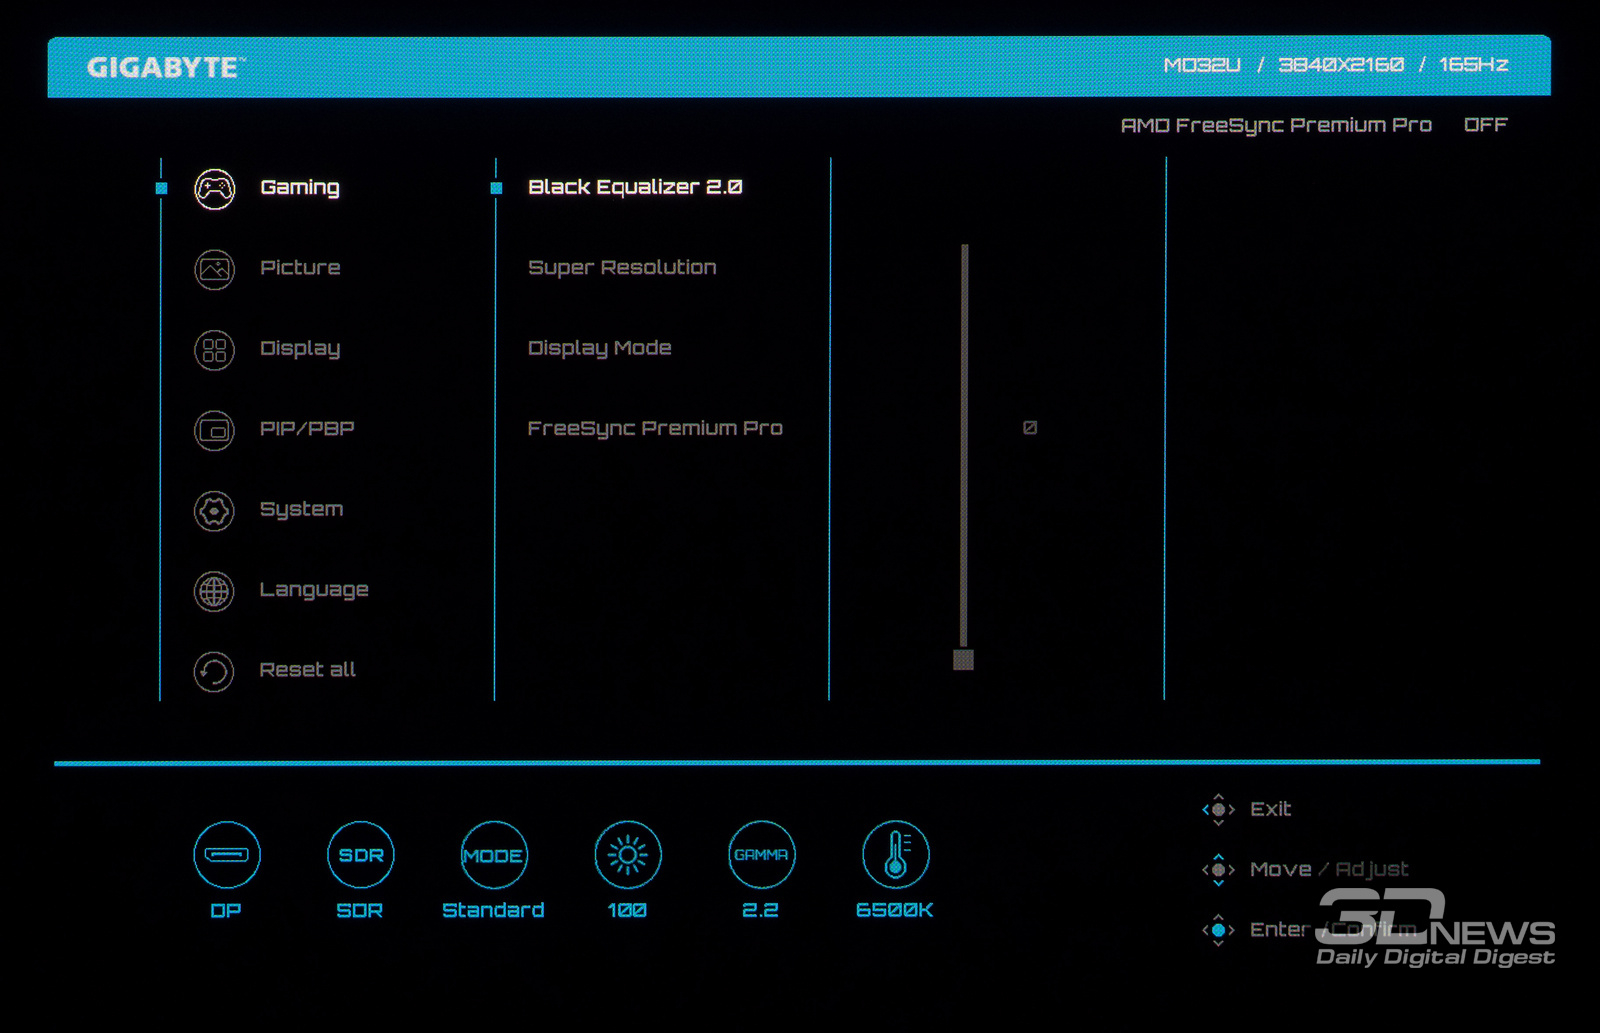Open the Display menu
This screenshot has height=1033, width=1600.
point(300,349)
